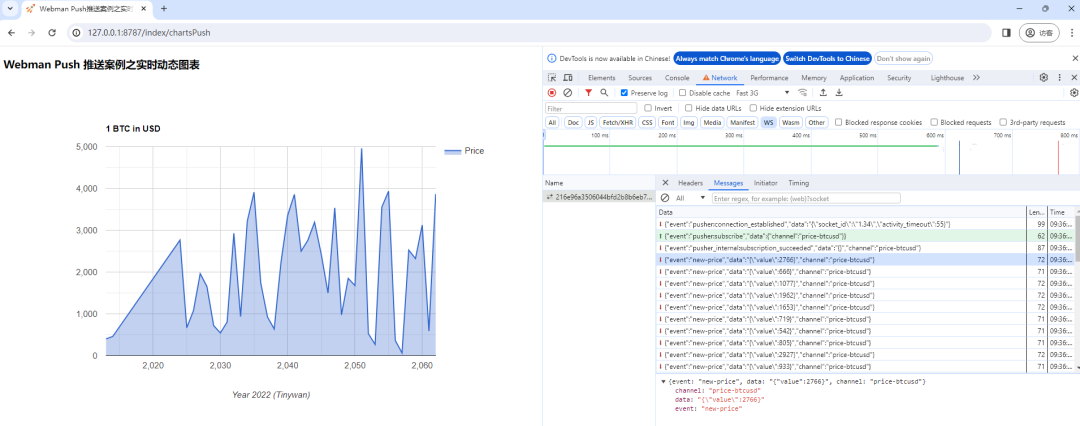Expand more DevTools tabs chevron
Screen dimensions: 1080x426
click(x=976, y=78)
